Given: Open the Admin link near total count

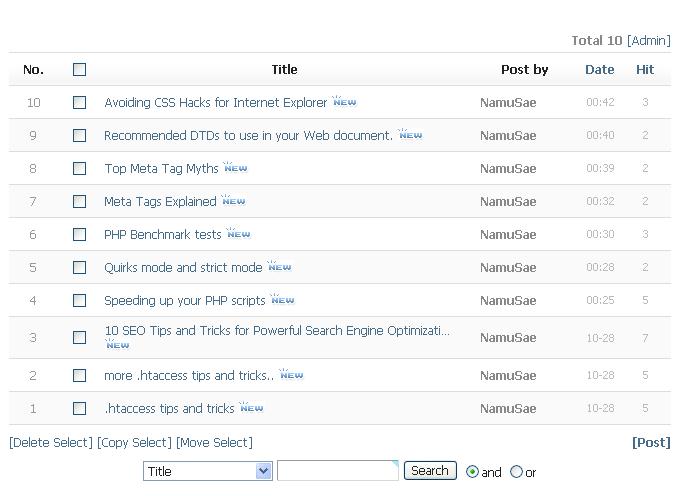Looking at the screenshot, I should coord(648,40).
